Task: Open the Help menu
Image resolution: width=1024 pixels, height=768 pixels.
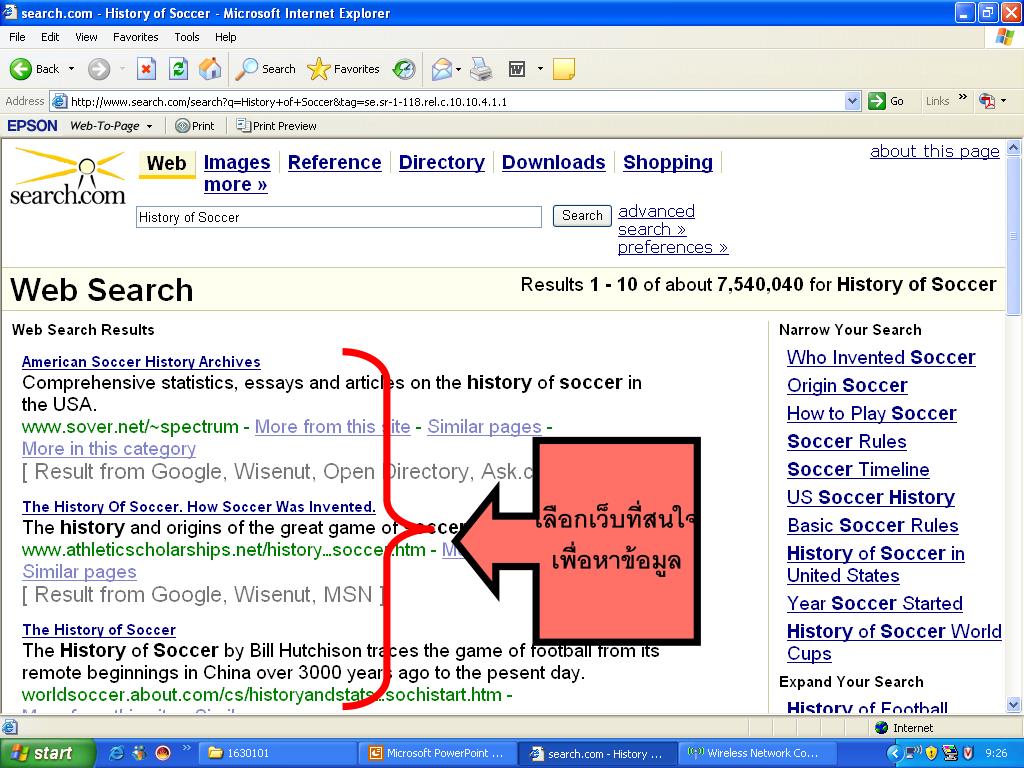Action: pos(225,37)
